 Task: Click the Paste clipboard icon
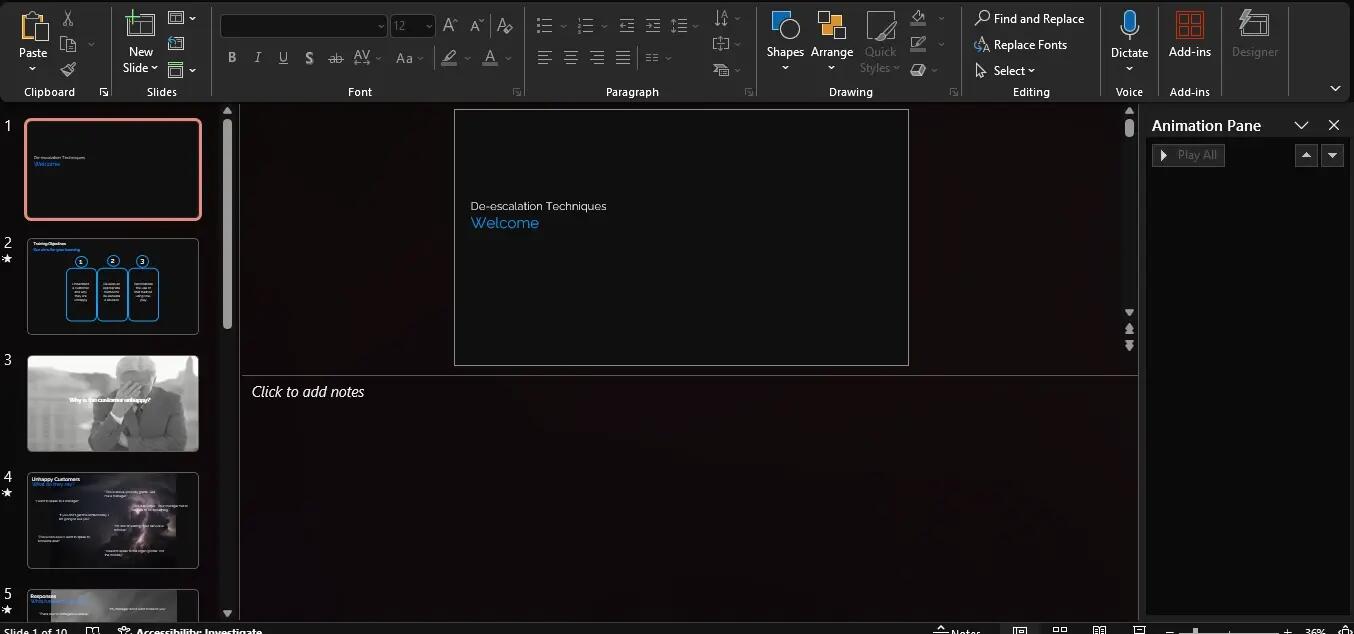coord(33,27)
